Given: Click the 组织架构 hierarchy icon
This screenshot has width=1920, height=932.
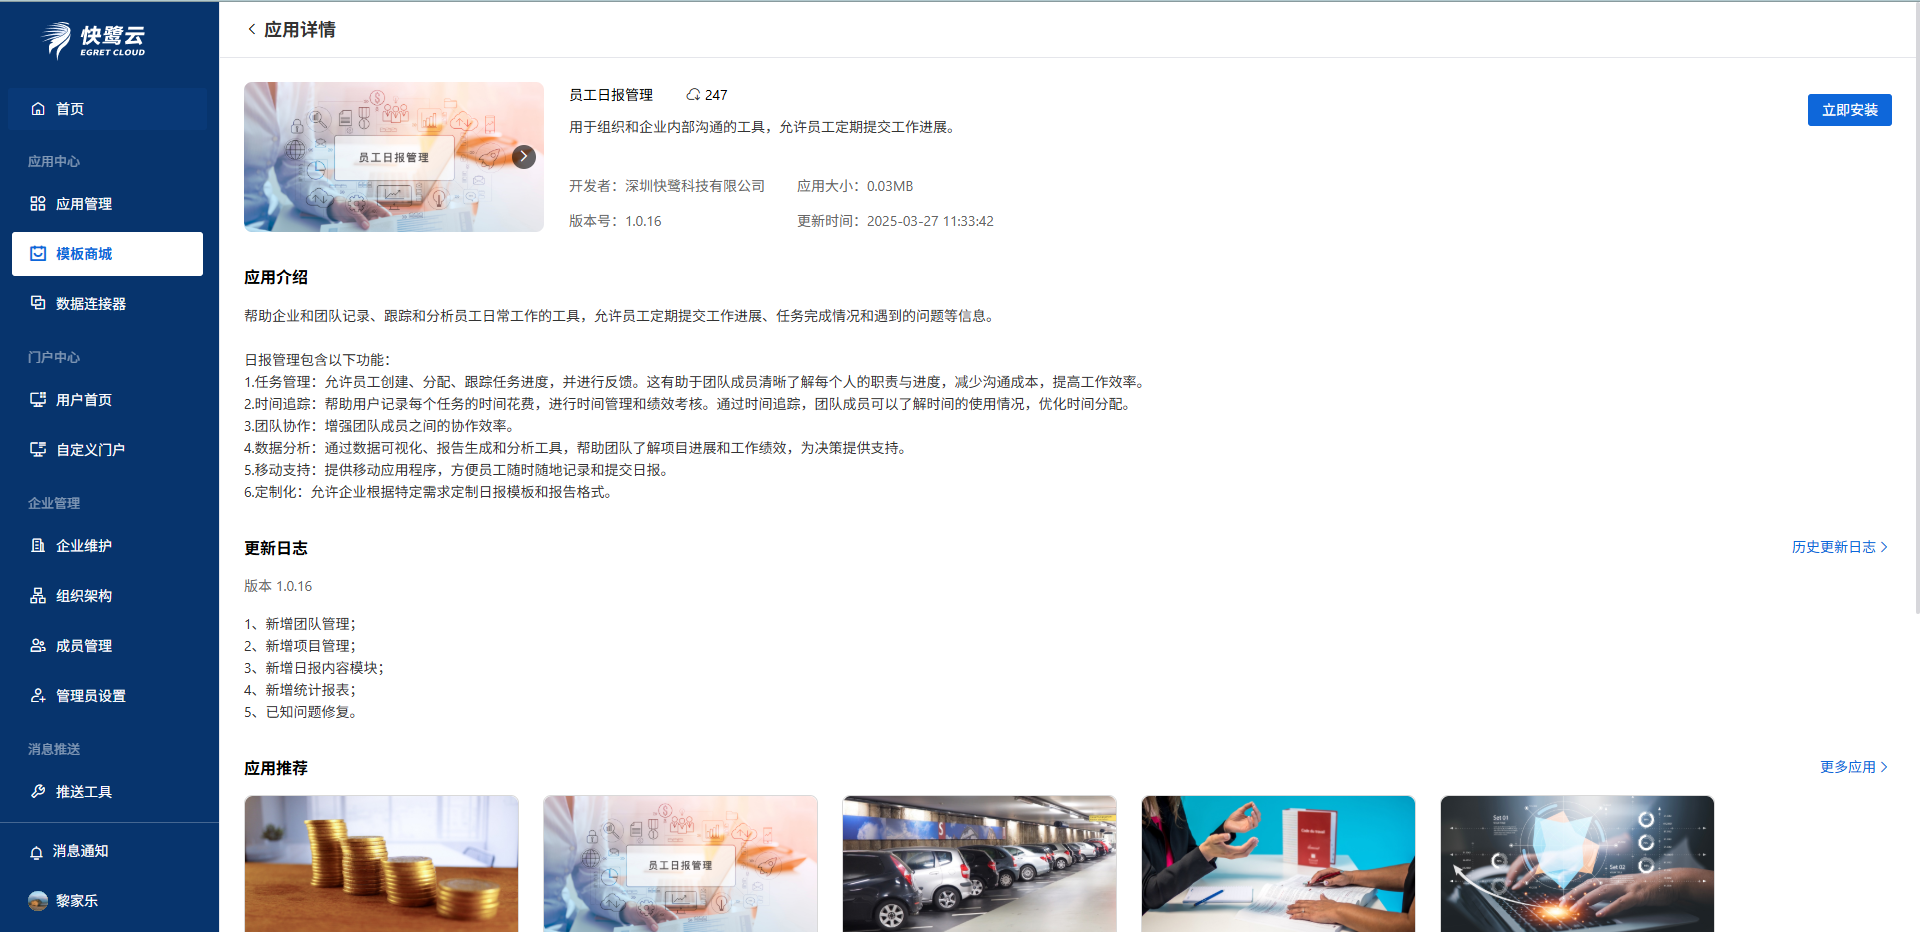Looking at the screenshot, I should [x=38, y=596].
